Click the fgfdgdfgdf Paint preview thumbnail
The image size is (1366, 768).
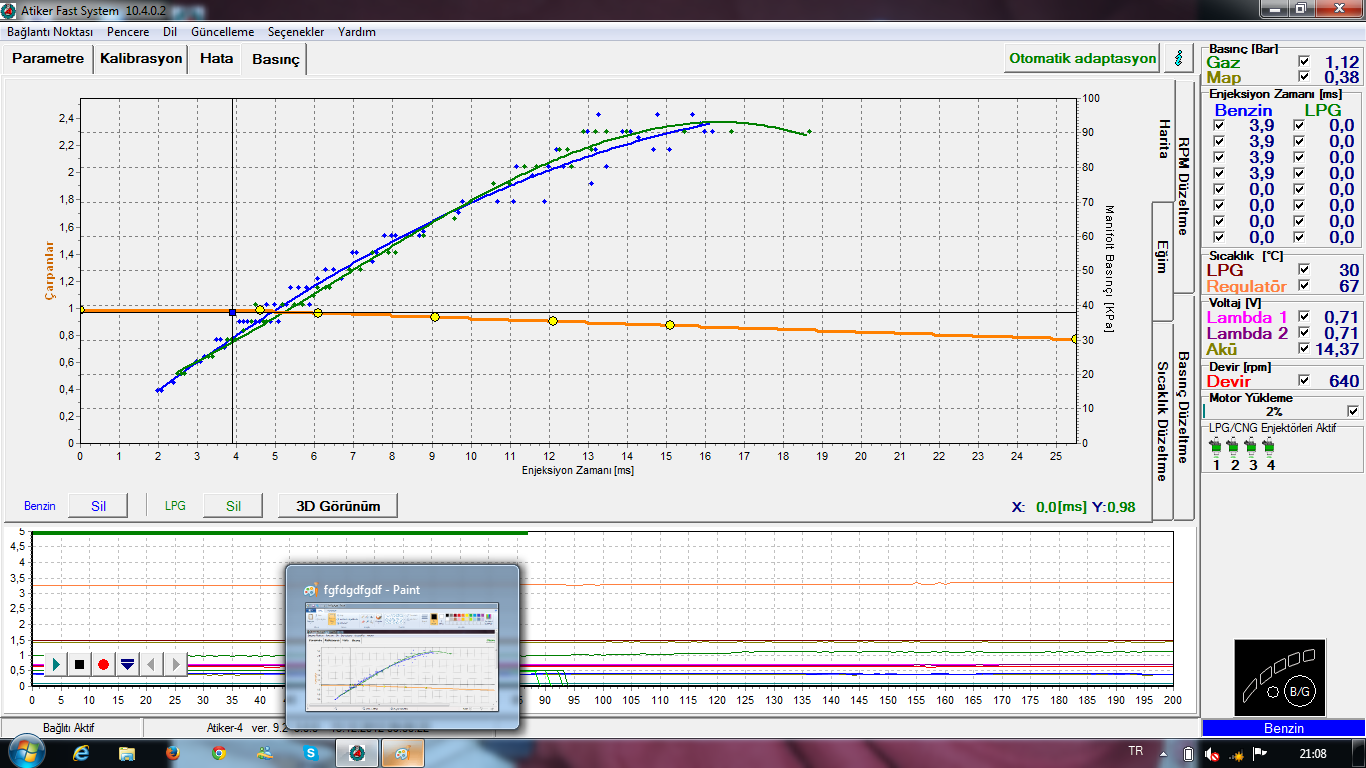(x=402, y=657)
